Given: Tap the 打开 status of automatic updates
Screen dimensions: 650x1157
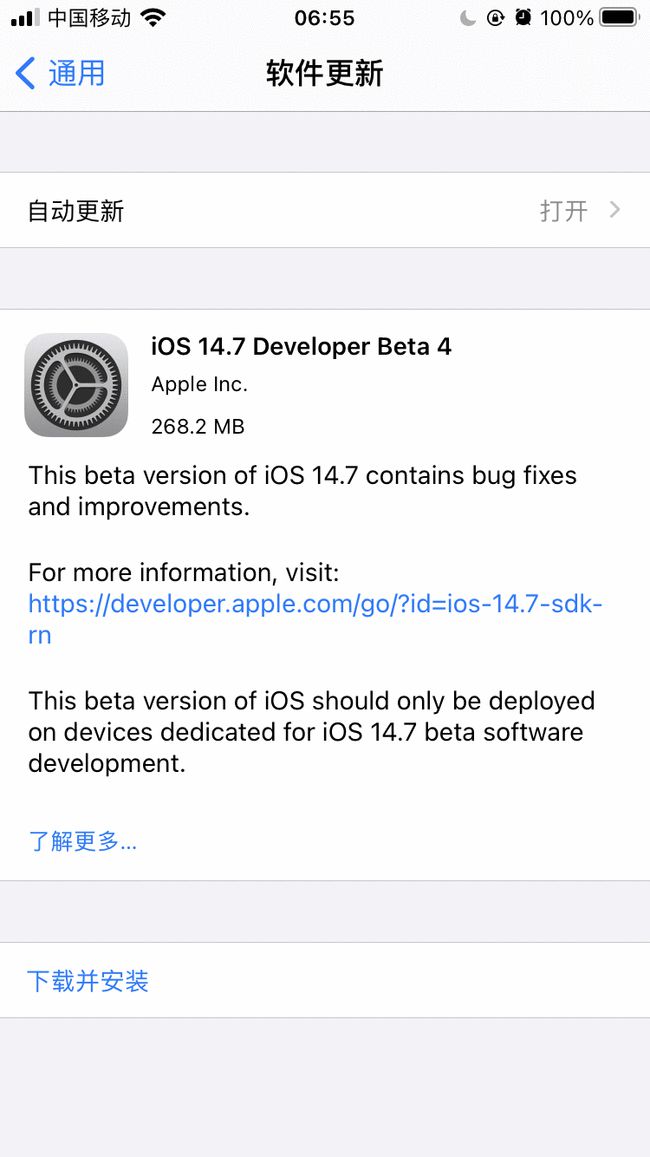Looking at the screenshot, I should pyautogui.click(x=563, y=211).
